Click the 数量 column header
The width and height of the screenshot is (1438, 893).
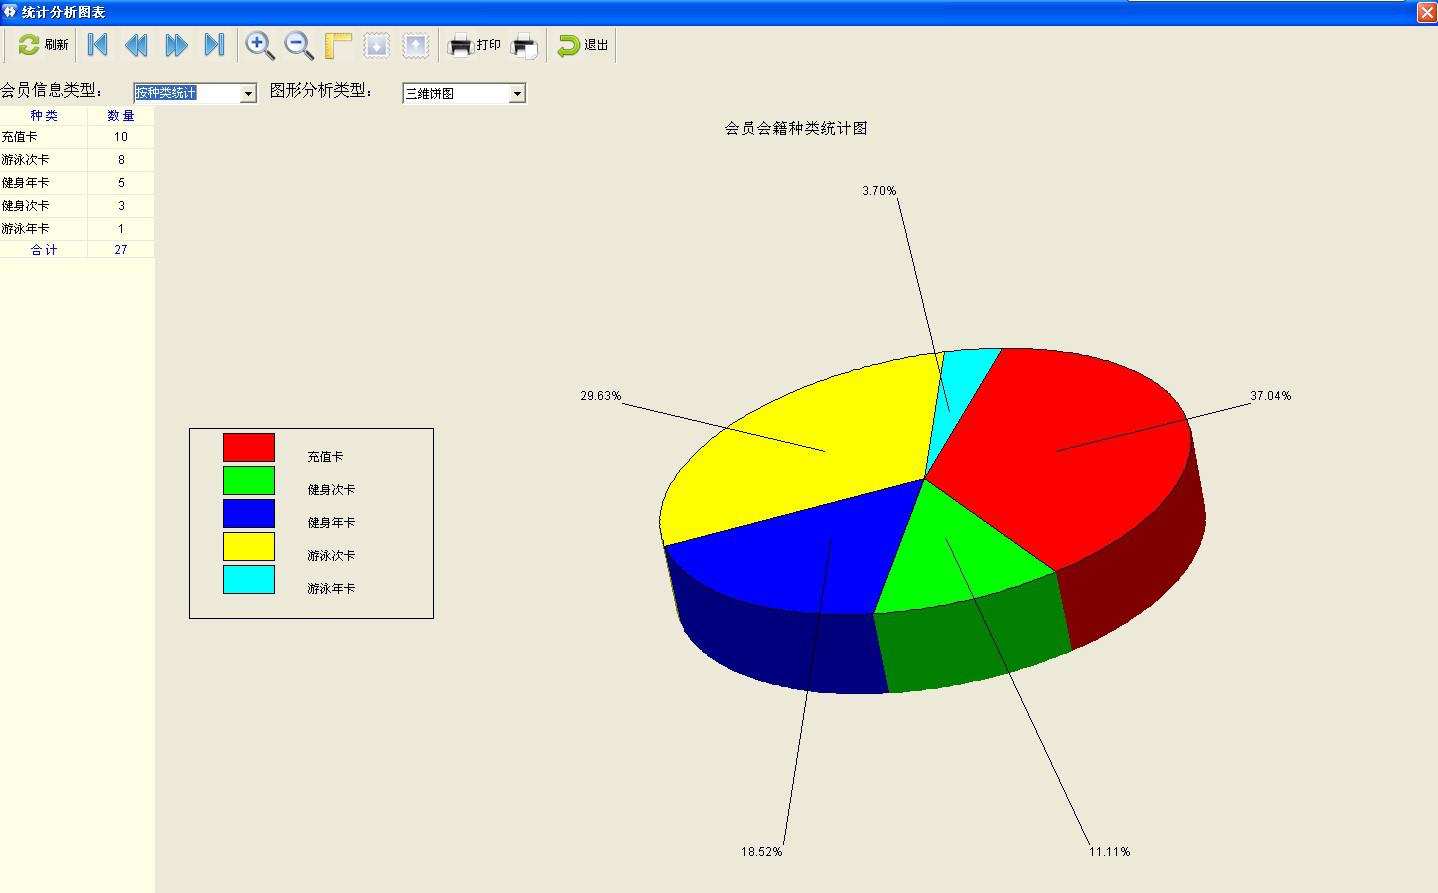(121, 116)
